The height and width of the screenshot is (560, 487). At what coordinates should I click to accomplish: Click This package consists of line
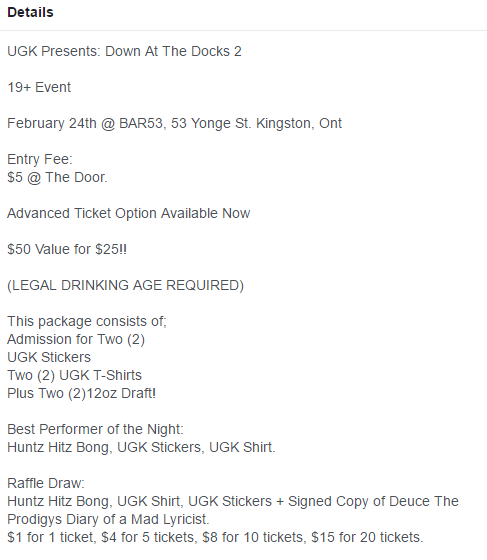87,321
